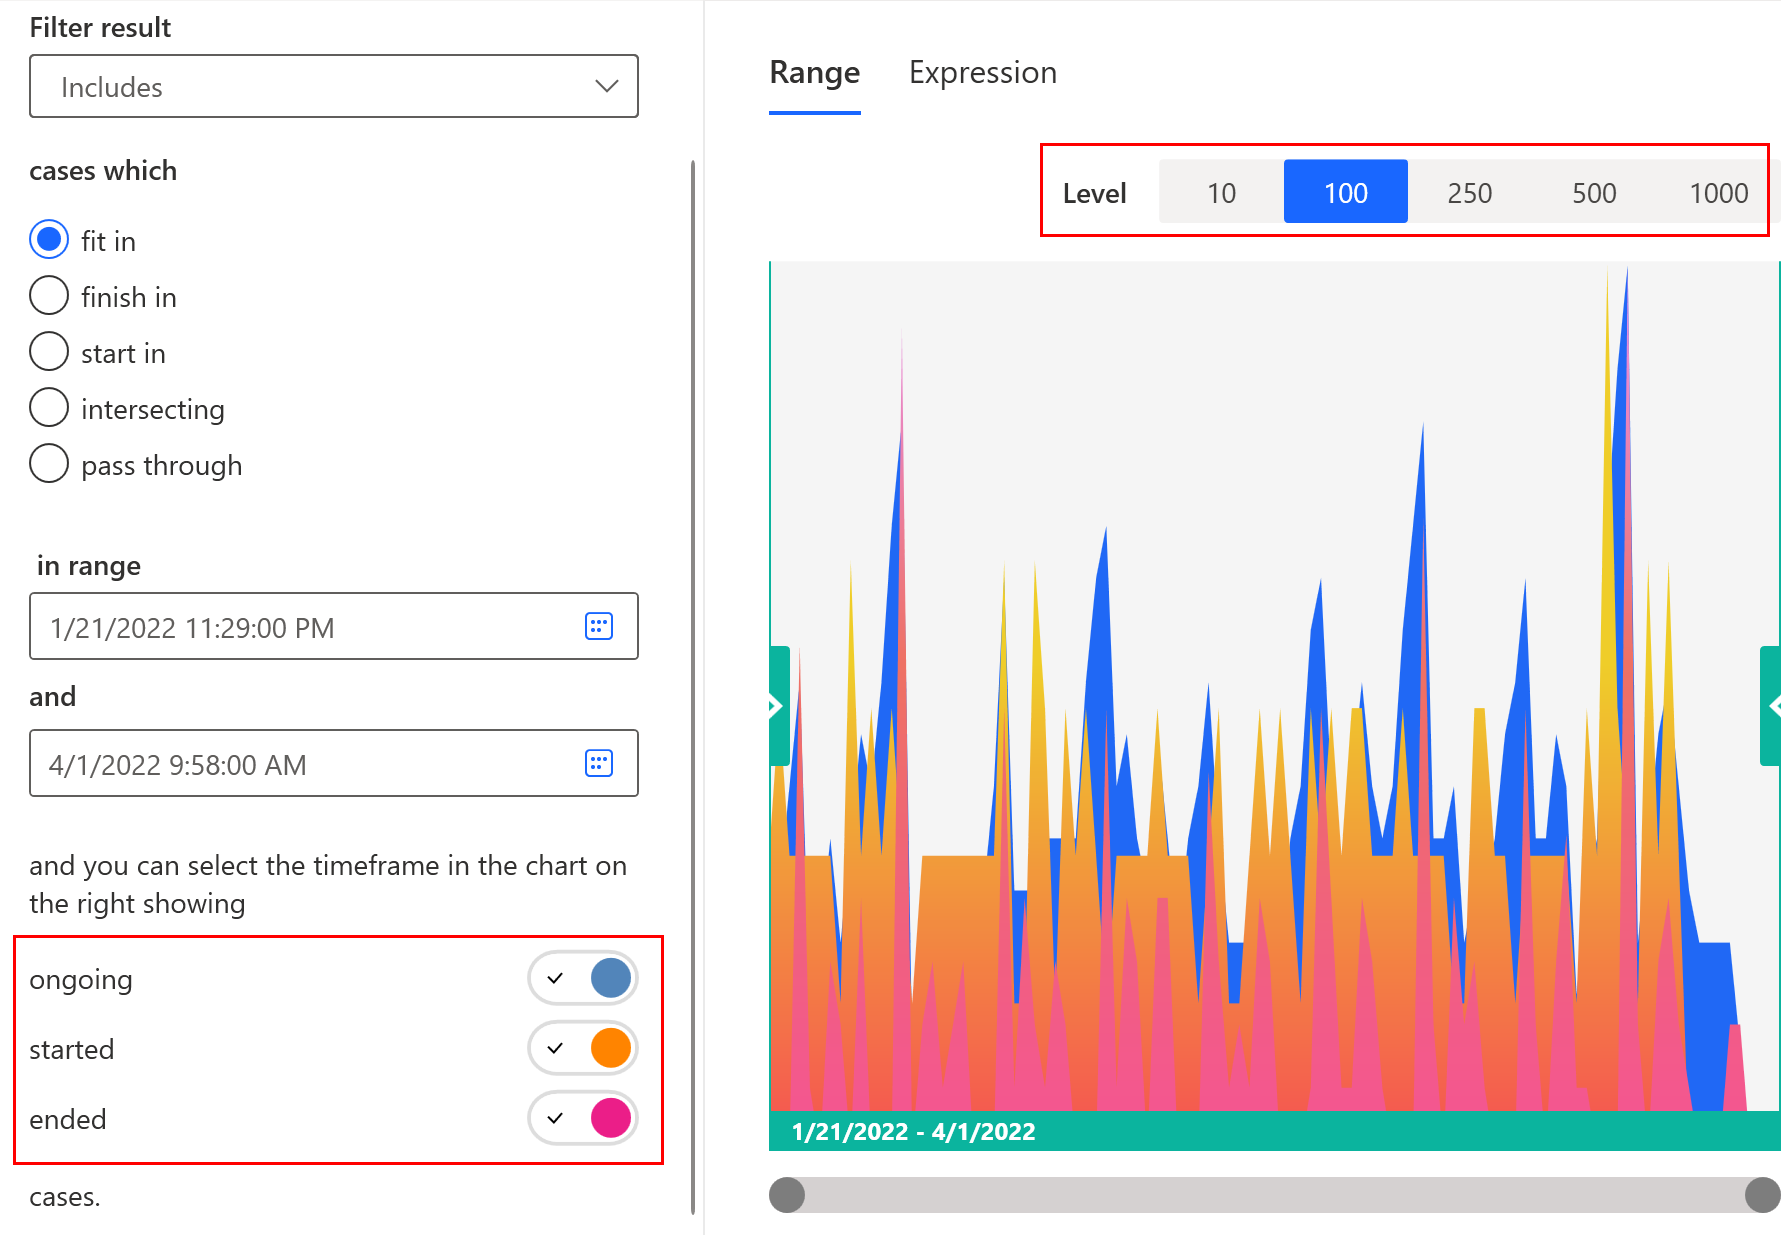
Task: Click the left knob of the timeline slider
Action: (x=787, y=1194)
